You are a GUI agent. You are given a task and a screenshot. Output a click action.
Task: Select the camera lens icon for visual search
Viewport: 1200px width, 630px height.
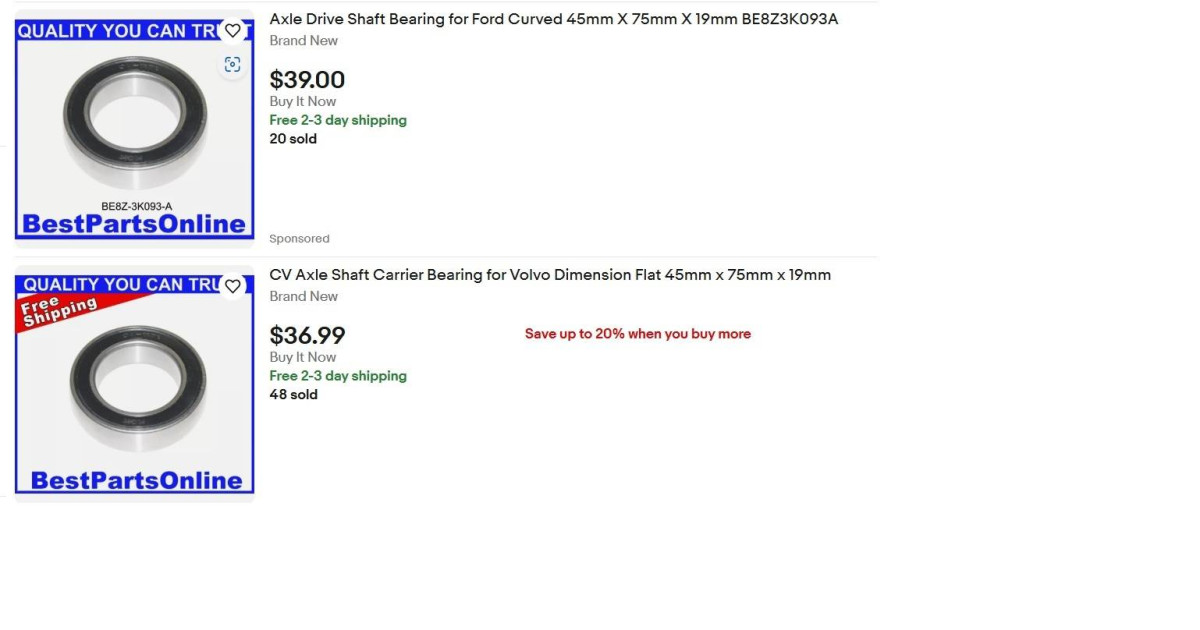tap(232, 64)
